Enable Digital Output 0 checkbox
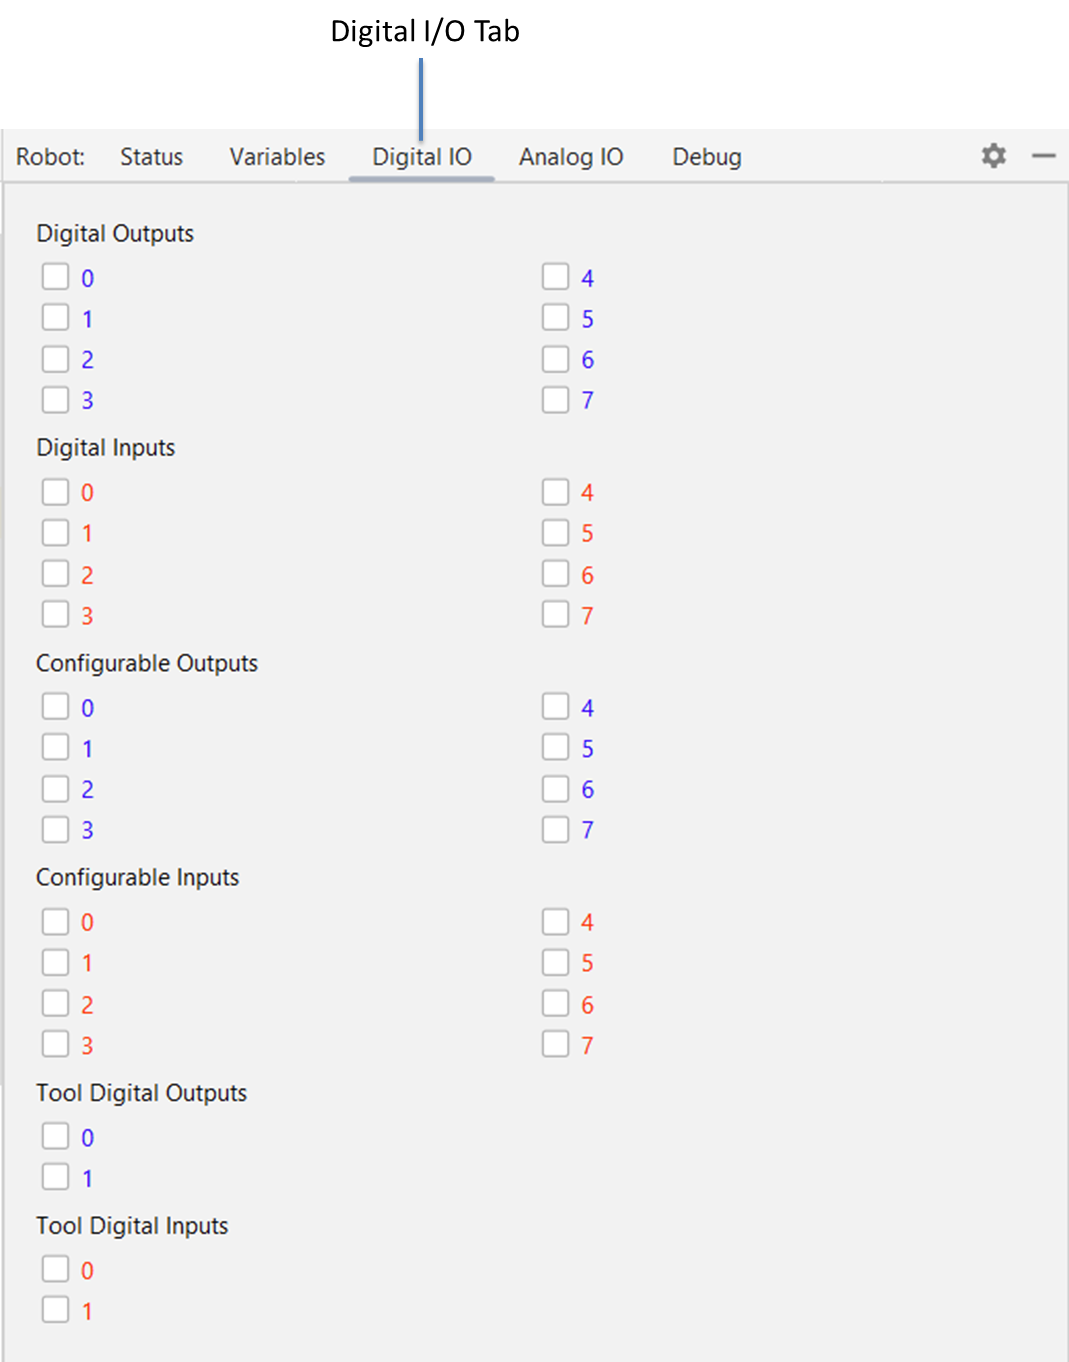This screenshot has height=1362, width=1069. 56,277
